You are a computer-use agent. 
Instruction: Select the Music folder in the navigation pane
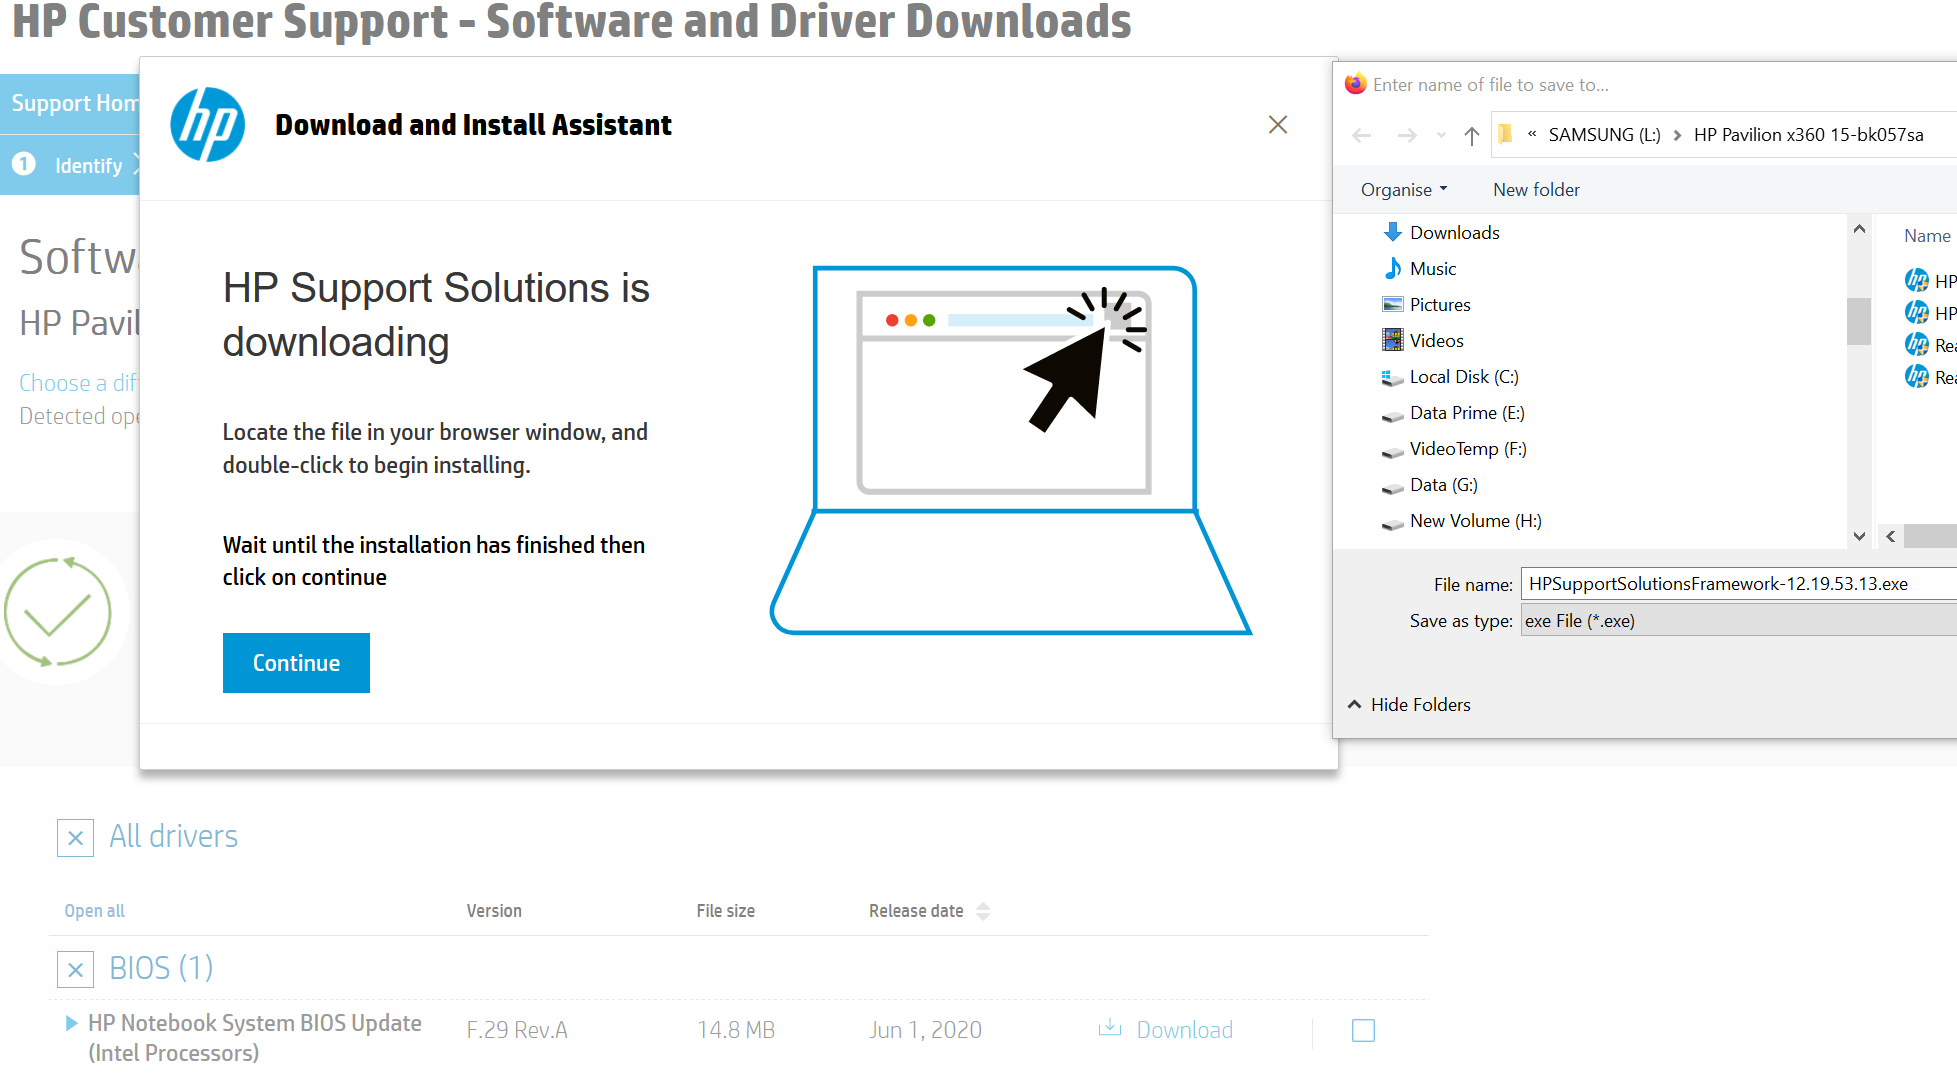coord(1432,269)
